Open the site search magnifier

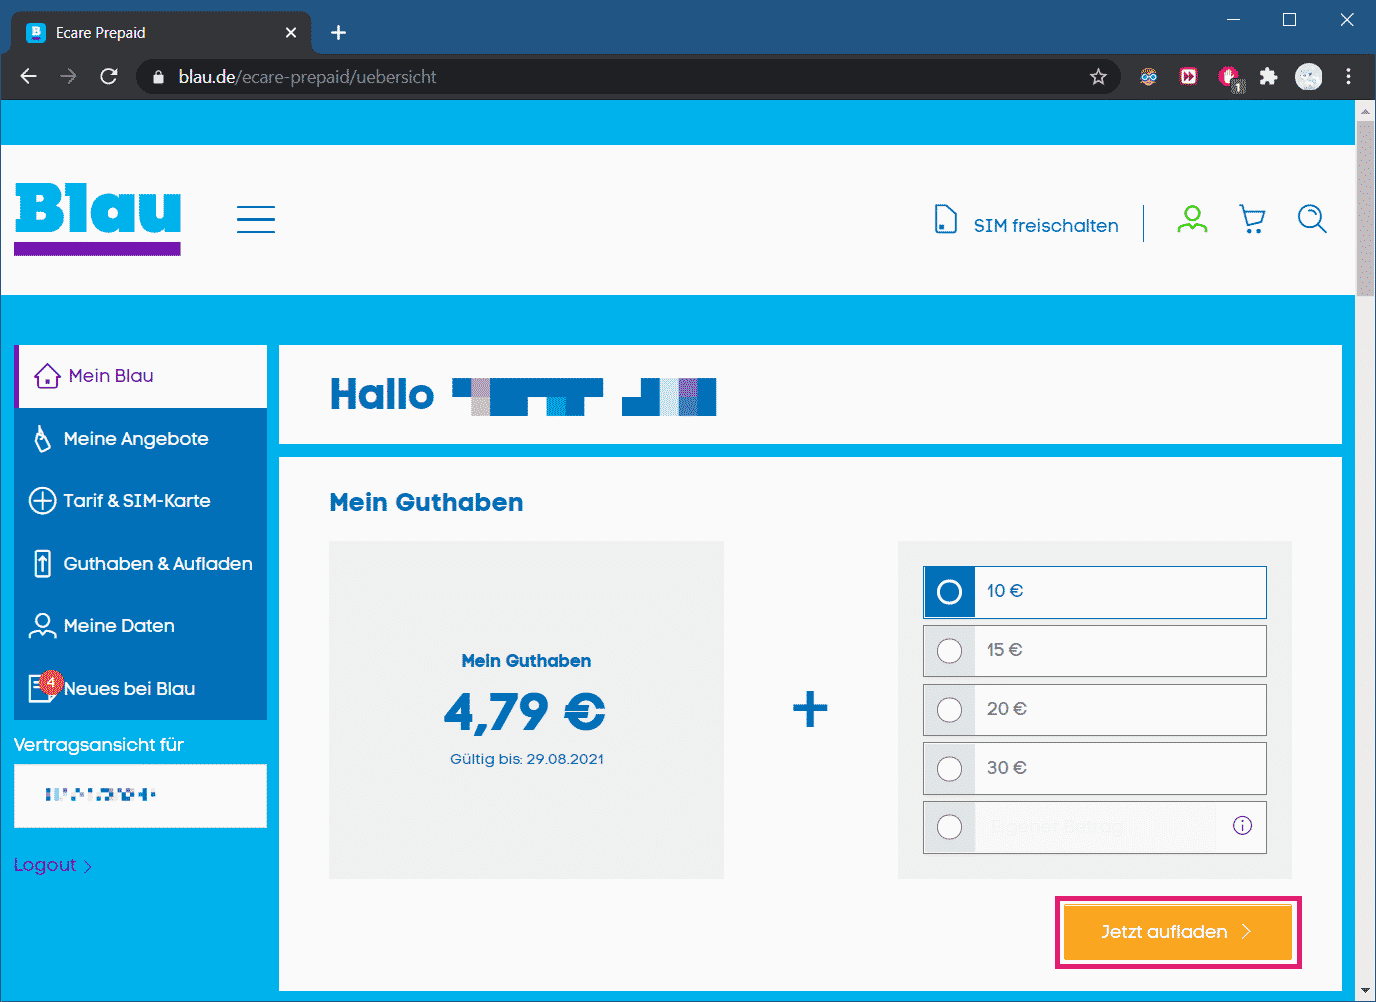click(x=1312, y=219)
